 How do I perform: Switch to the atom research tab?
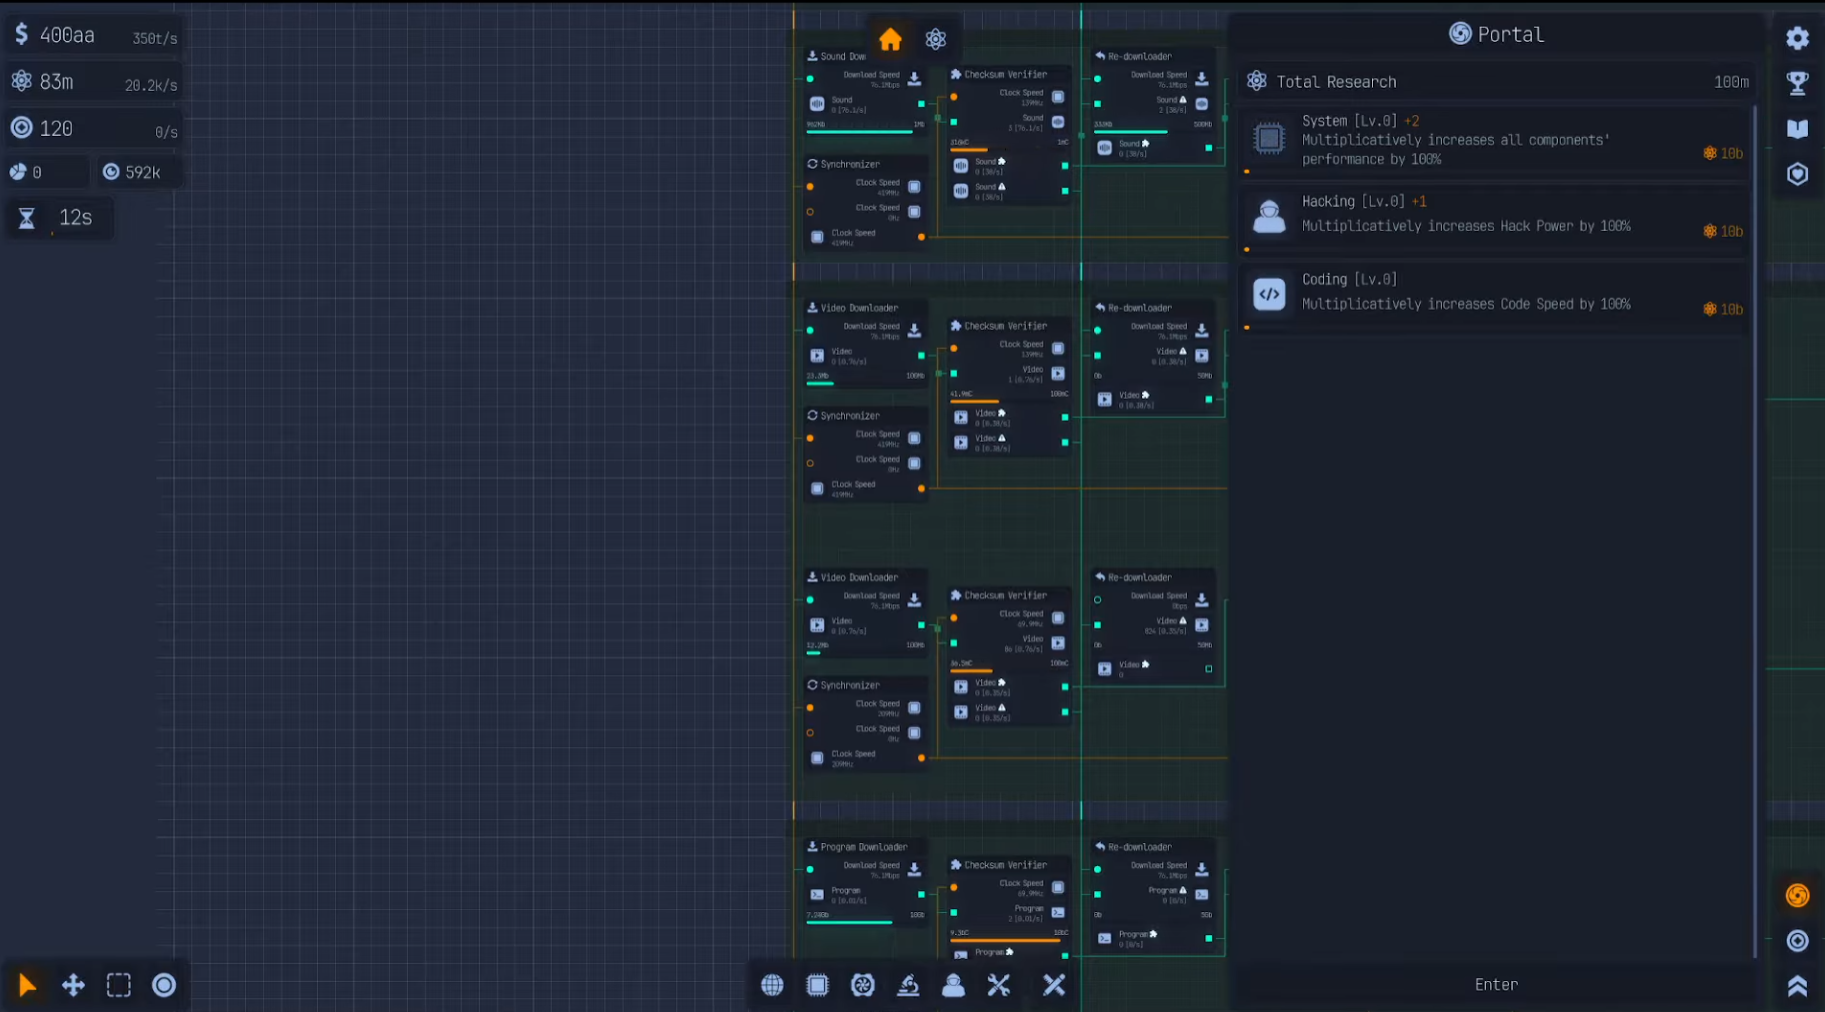[x=936, y=40]
